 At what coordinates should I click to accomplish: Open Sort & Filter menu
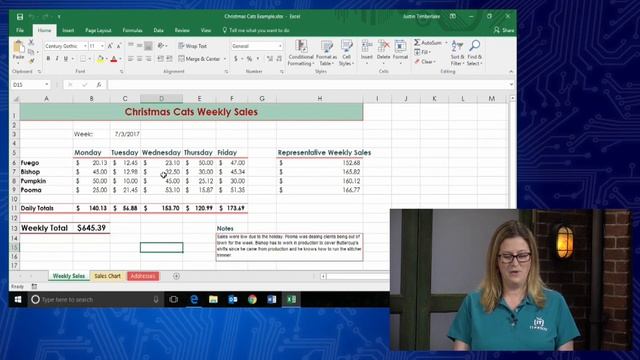point(457,53)
